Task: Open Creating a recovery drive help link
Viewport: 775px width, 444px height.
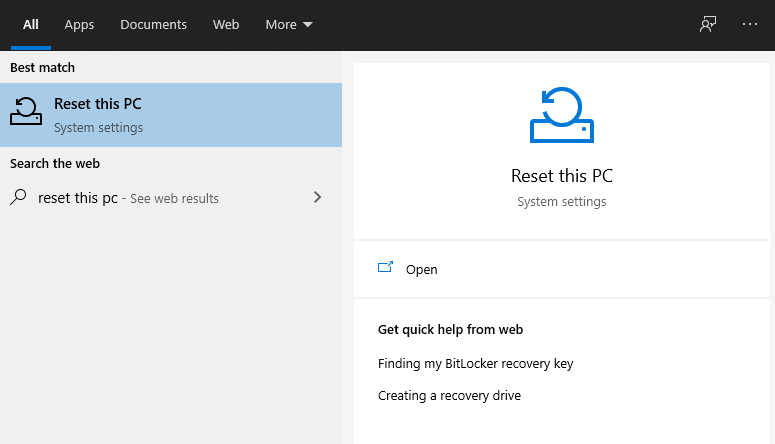Action: click(449, 395)
